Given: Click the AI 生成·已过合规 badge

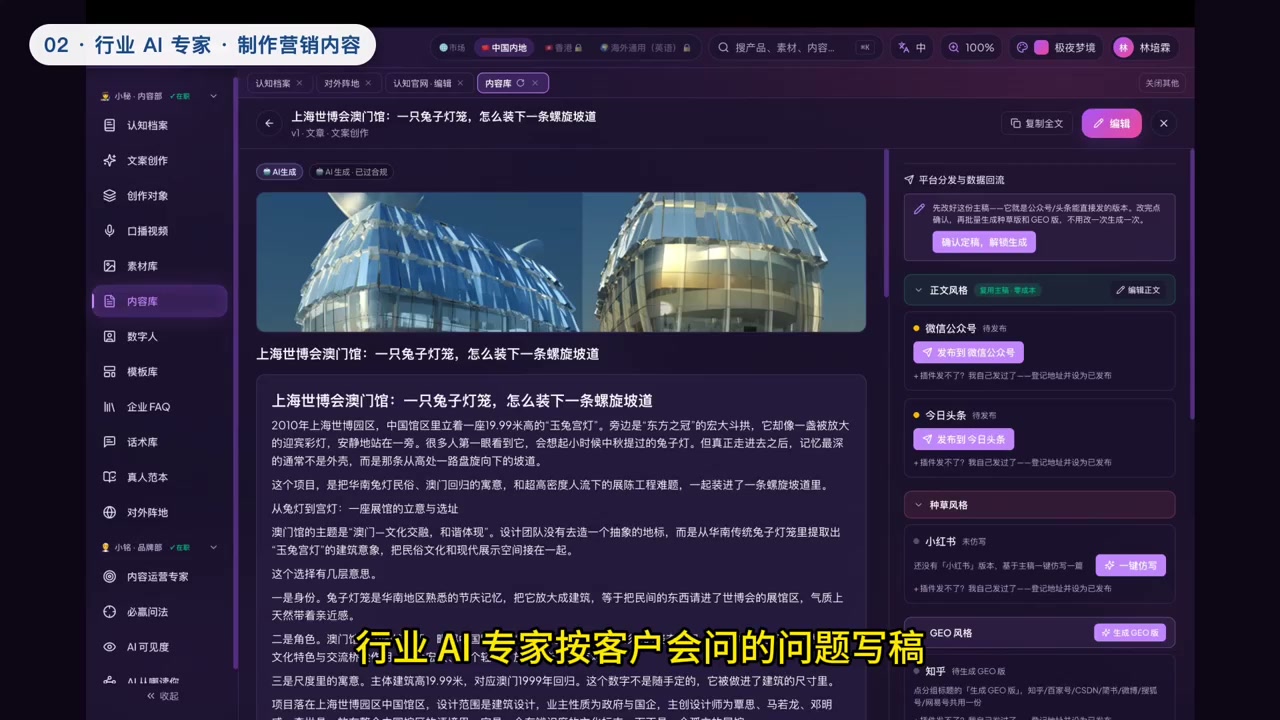Looking at the screenshot, I should (x=351, y=172).
